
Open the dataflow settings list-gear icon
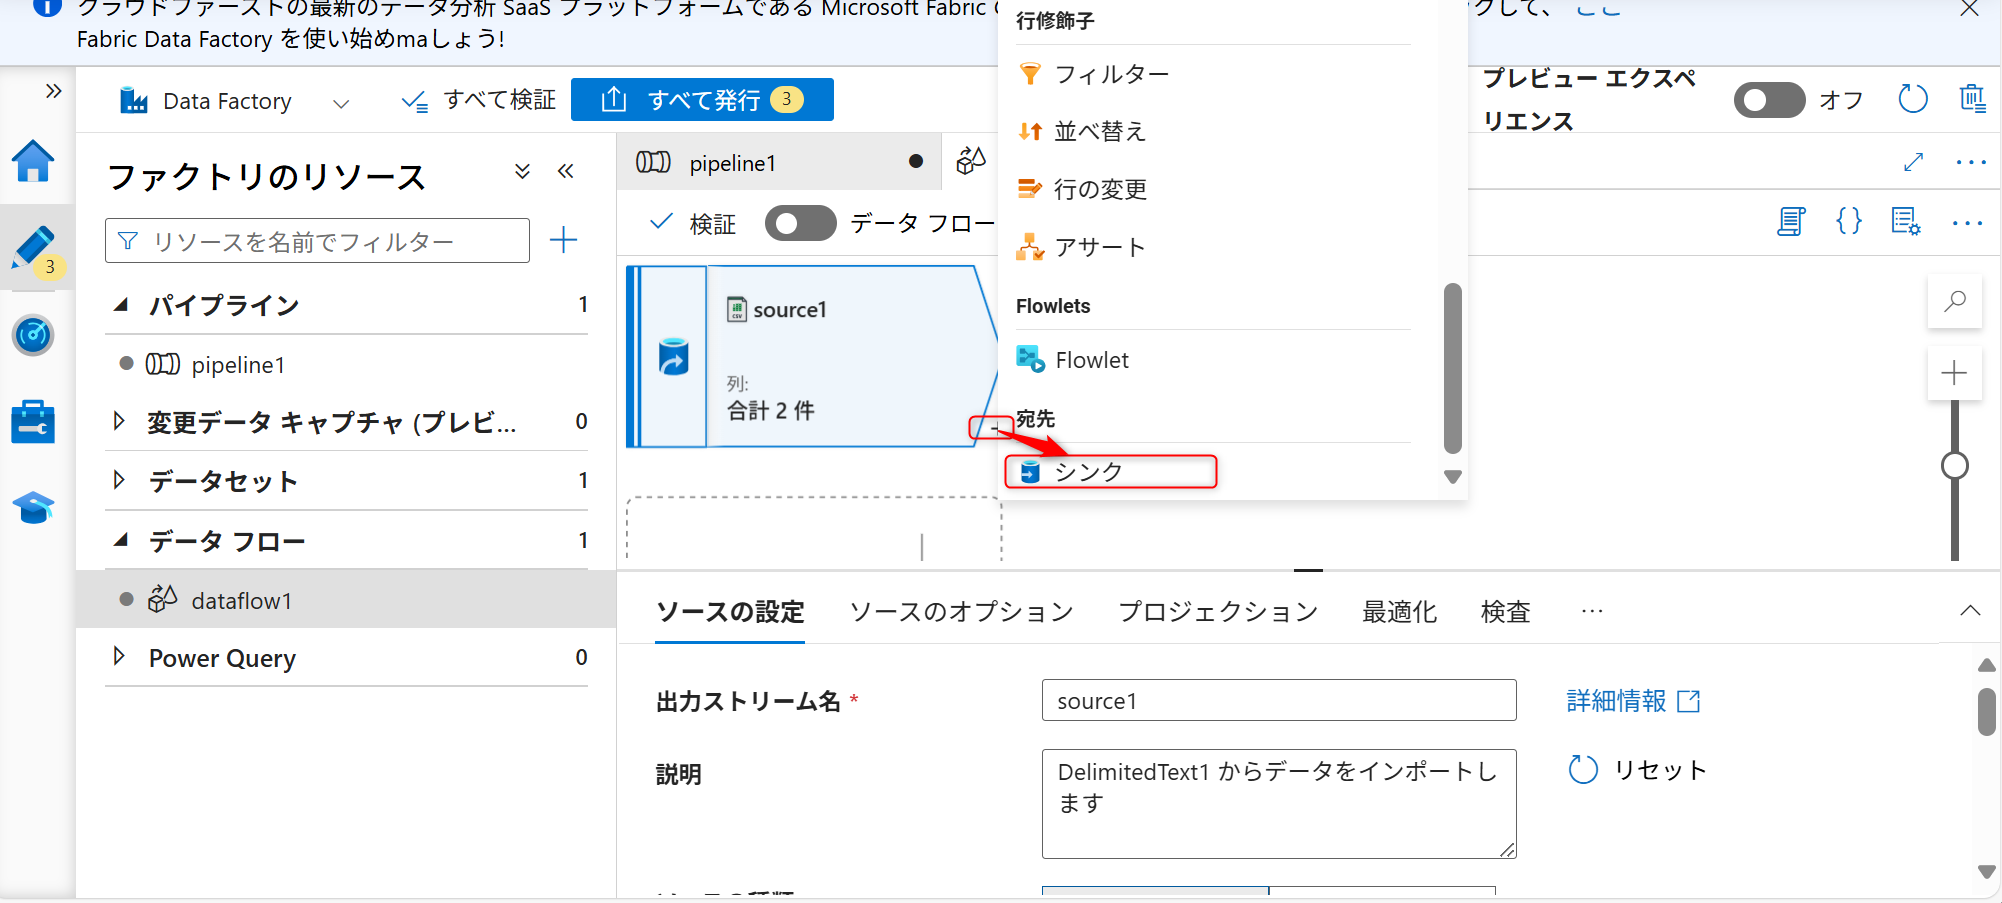(1906, 222)
